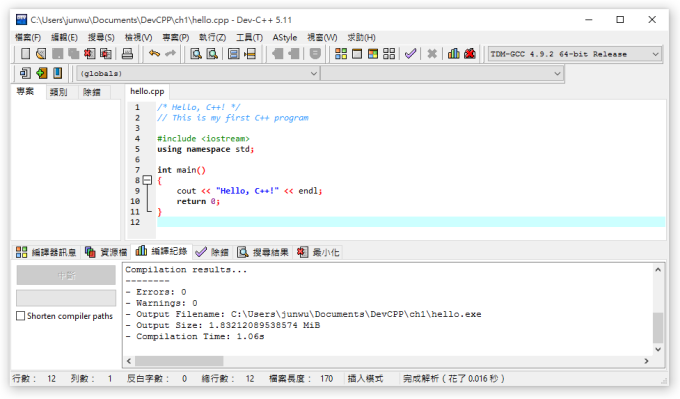
Task: Open profile analysis bar chart toolbar icon
Action: (x=454, y=54)
